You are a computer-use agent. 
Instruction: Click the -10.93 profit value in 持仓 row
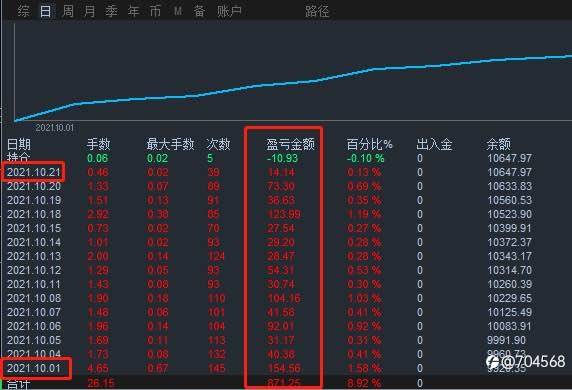point(282,158)
